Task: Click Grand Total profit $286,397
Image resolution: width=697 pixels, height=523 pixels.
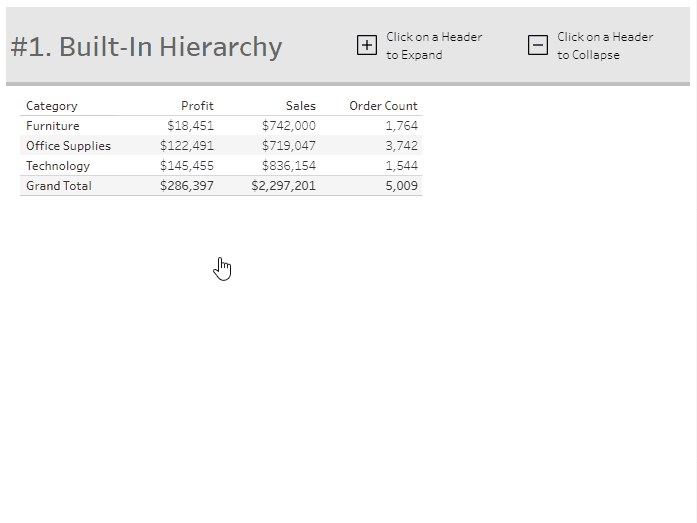Action: pos(187,186)
